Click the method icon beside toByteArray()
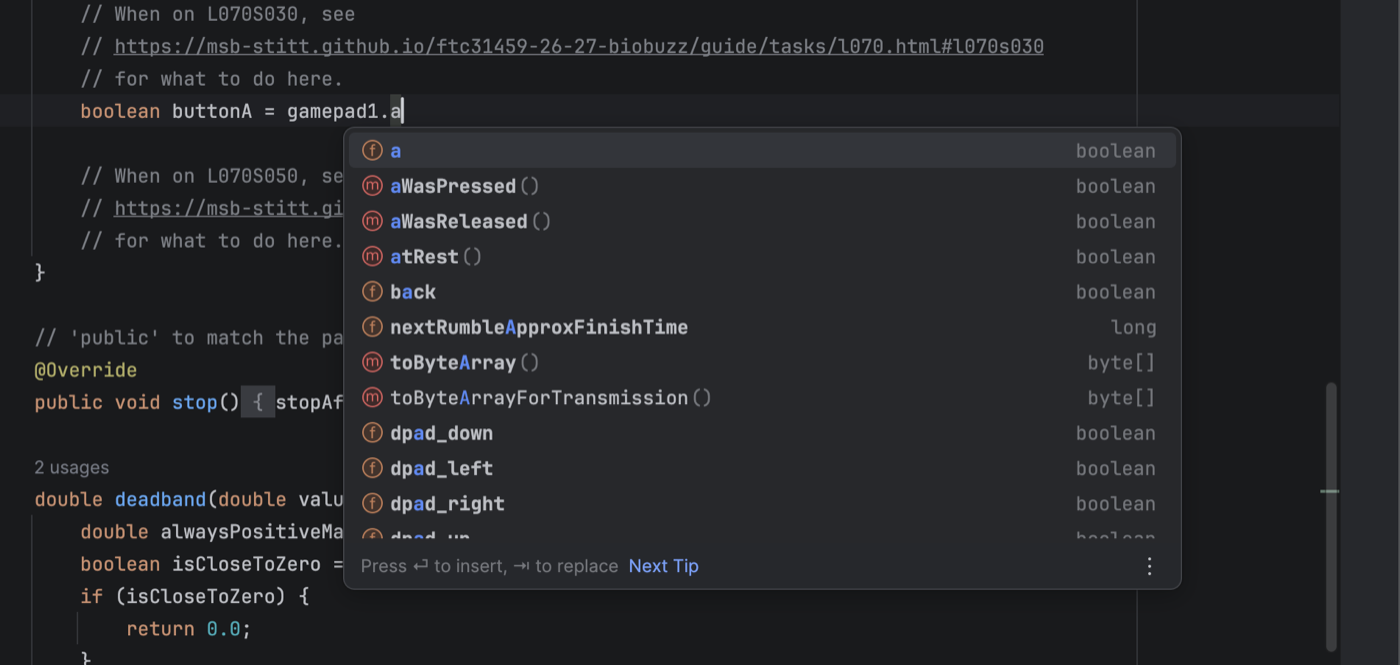The height and width of the screenshot is (665, 1400). (x=372, y=362)
